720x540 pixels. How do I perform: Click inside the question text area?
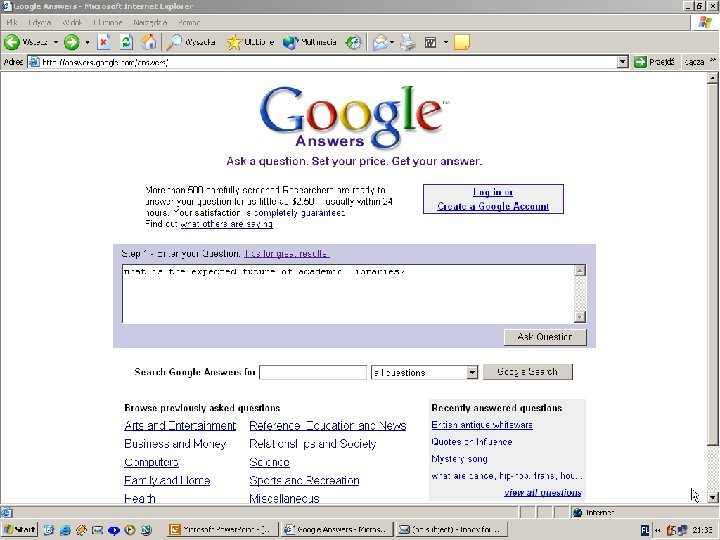pos(348,294)
